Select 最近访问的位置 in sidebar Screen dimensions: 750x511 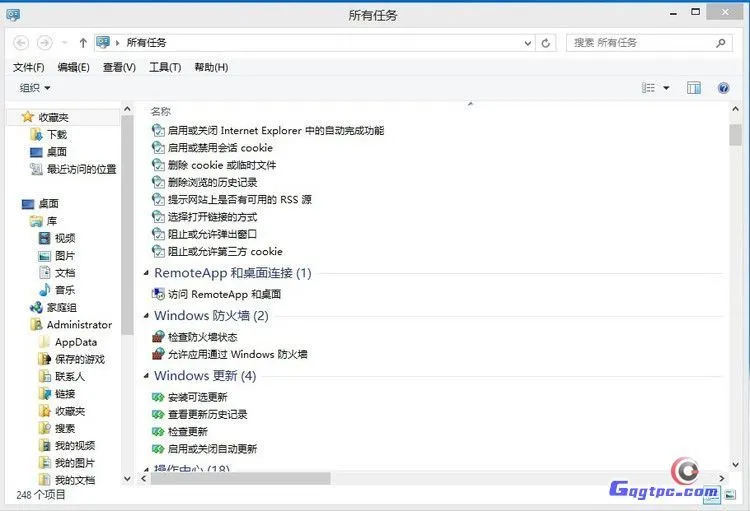click(x=82, y=169)
